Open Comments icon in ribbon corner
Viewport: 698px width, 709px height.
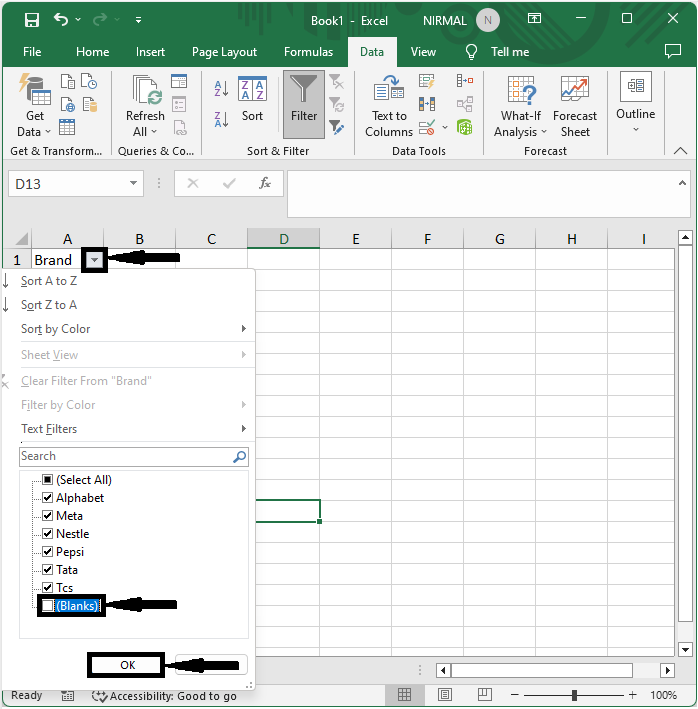click(x=673, y=51)
